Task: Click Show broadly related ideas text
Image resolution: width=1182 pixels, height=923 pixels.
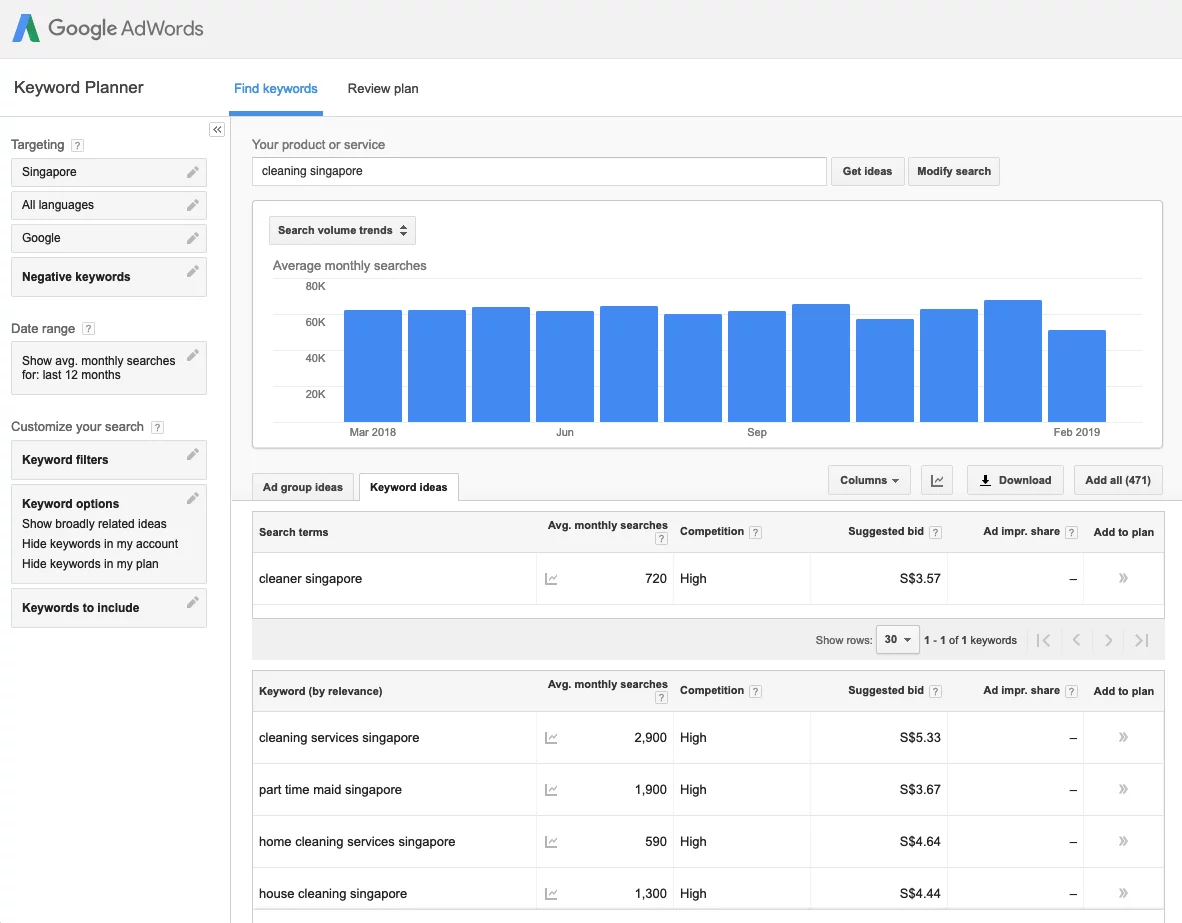Action: click(x=94, y=524)
